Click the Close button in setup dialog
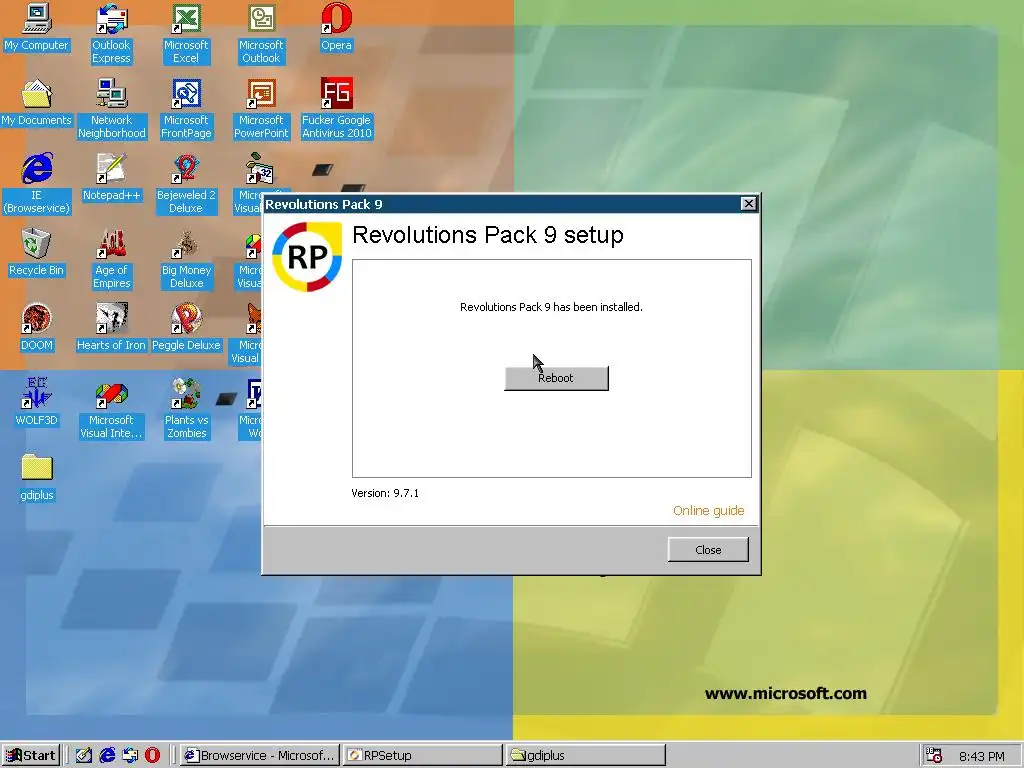The height and width of the screenshot is (768, 1024). click(x=708, y=550)
